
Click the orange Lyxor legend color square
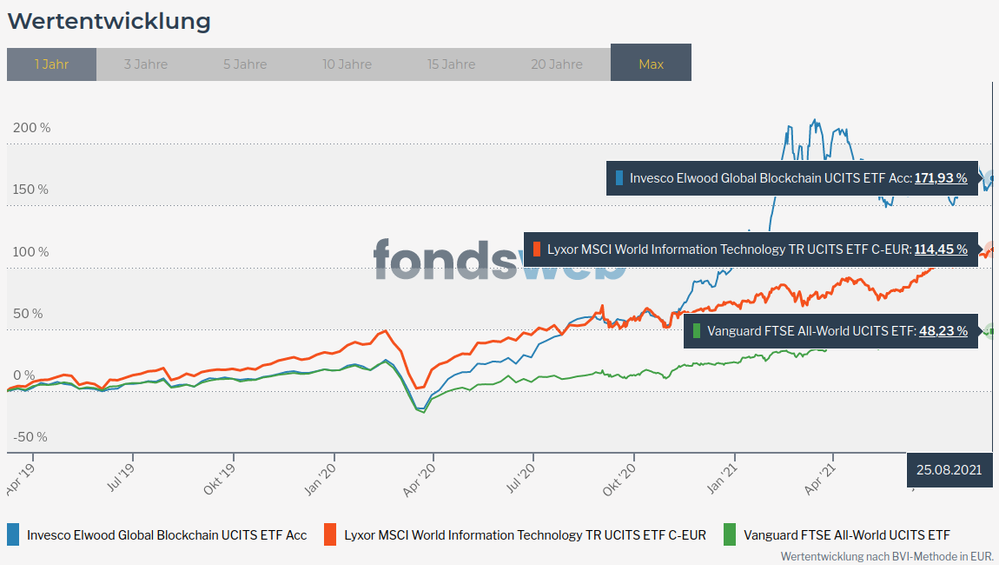pyautogui.click(x=330, y=534)
